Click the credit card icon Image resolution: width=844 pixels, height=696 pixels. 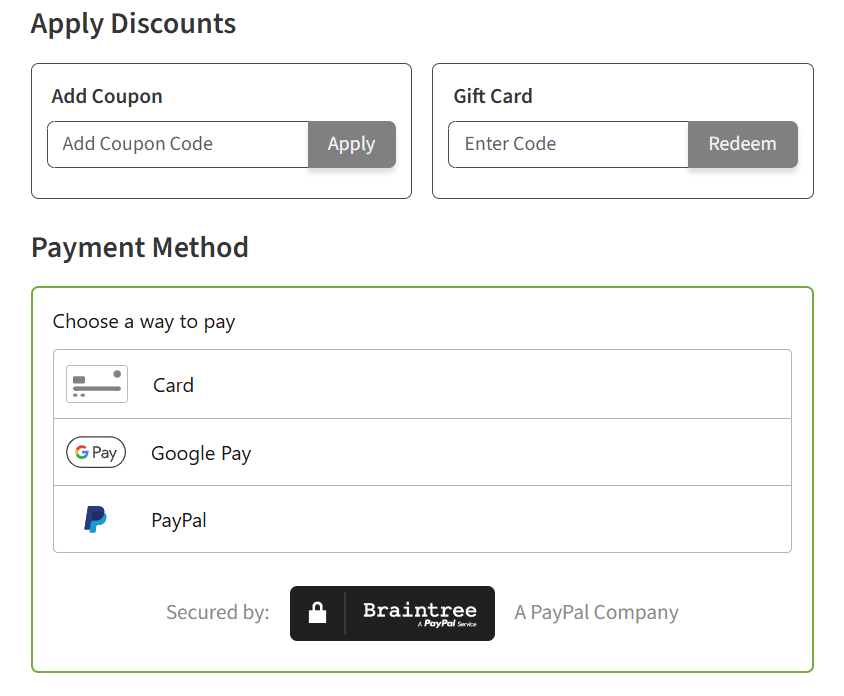click(x=97, y=385)
